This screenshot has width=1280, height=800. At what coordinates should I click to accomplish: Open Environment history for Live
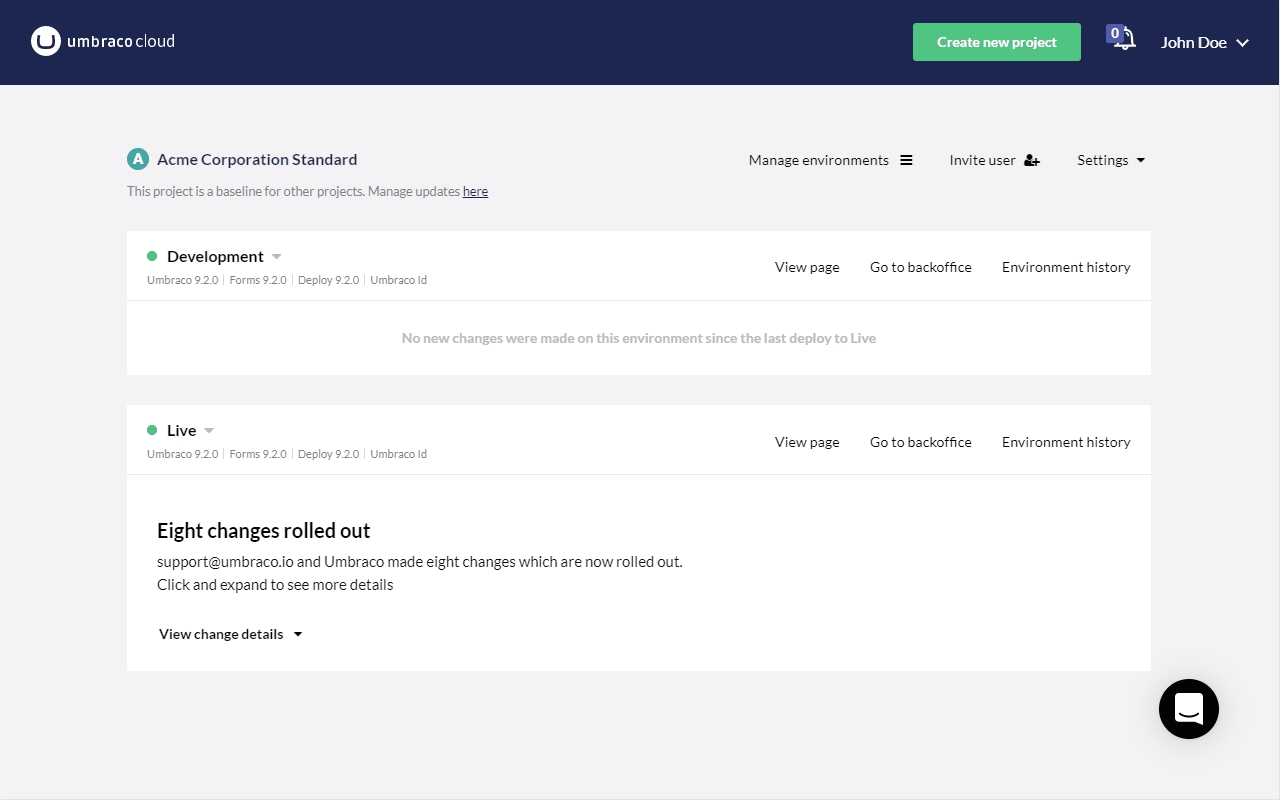pyautogui.click(x=1065, y=442)
